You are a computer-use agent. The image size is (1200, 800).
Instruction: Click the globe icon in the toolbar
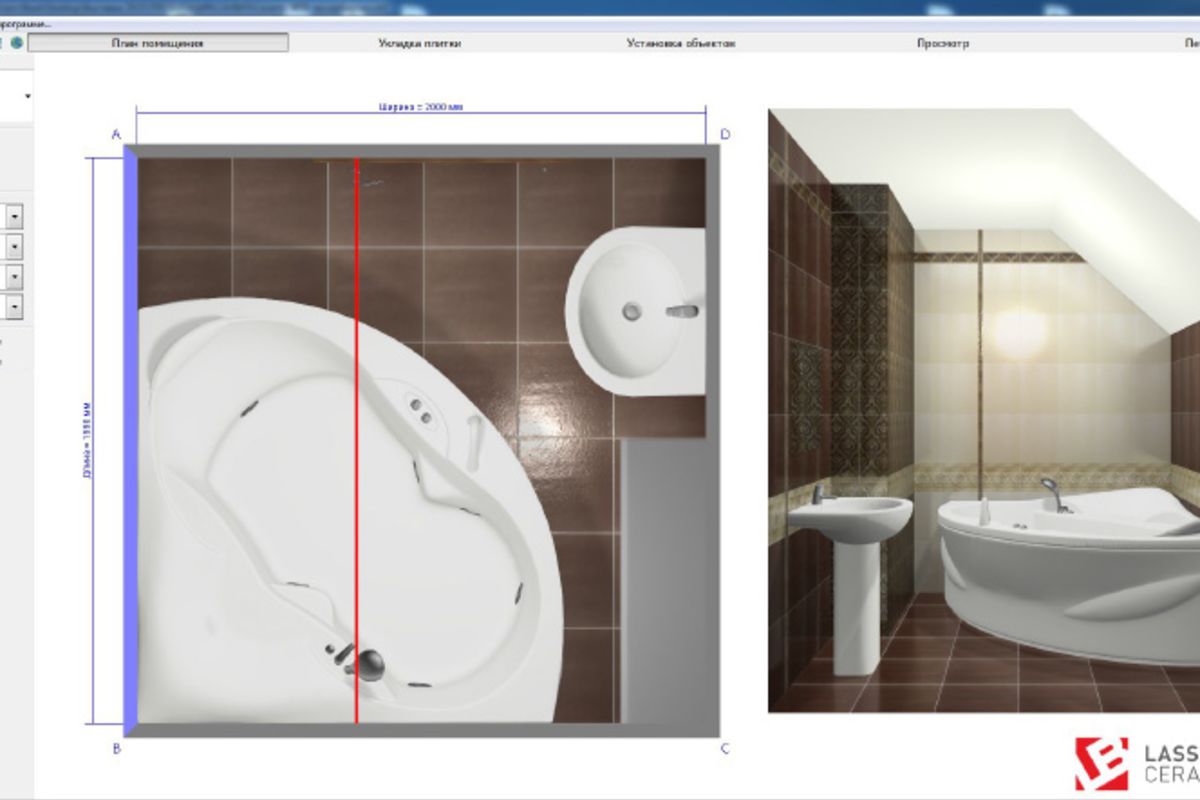pos(17,43)
